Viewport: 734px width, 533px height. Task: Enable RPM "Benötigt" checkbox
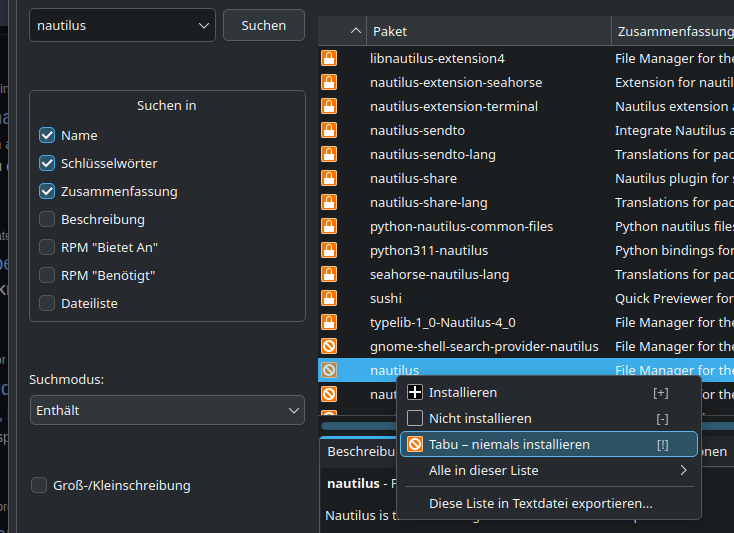(x=47, y=275)
